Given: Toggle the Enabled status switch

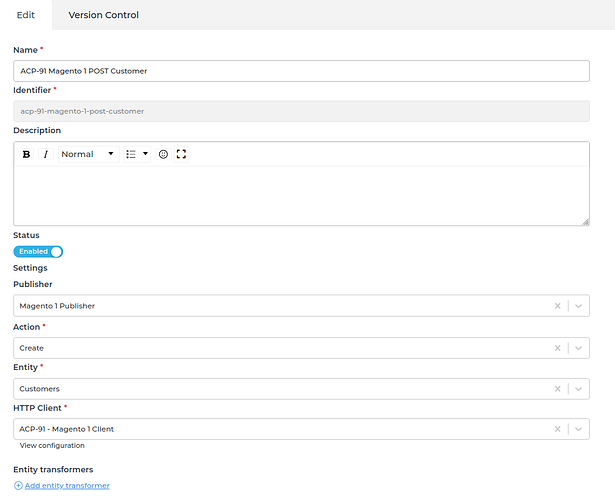Looking at the screenshot, I should tap(38, 251).
